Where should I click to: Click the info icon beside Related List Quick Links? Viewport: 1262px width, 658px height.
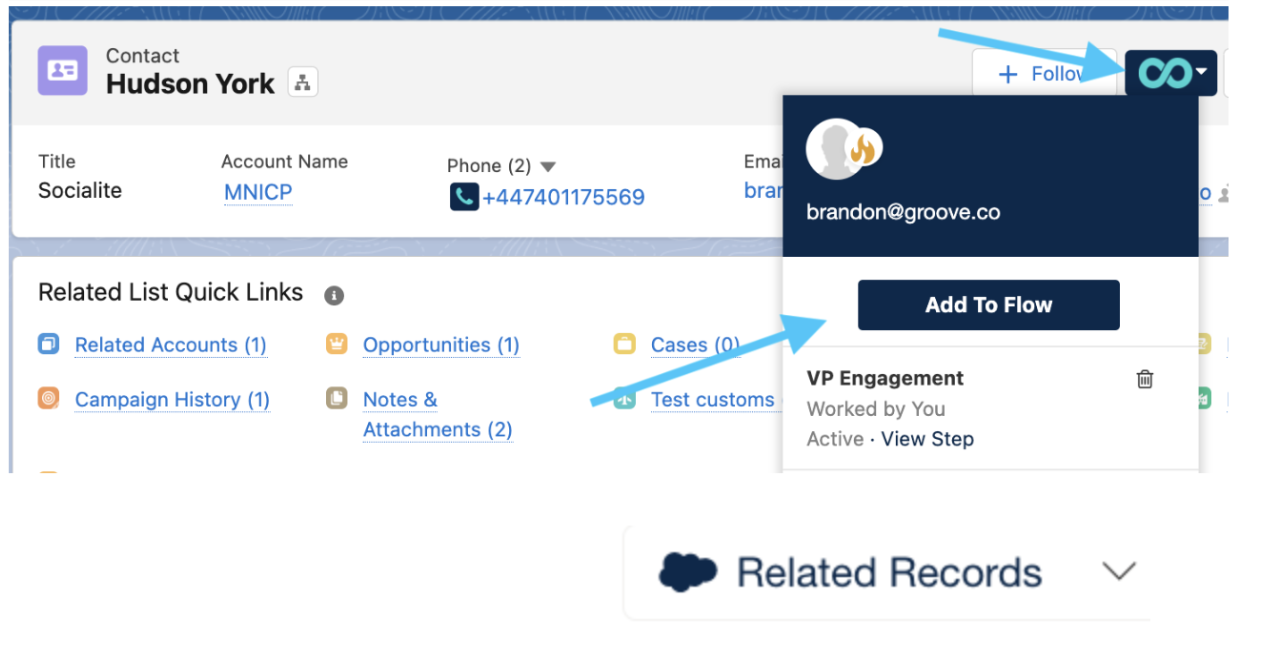point(334,295)
